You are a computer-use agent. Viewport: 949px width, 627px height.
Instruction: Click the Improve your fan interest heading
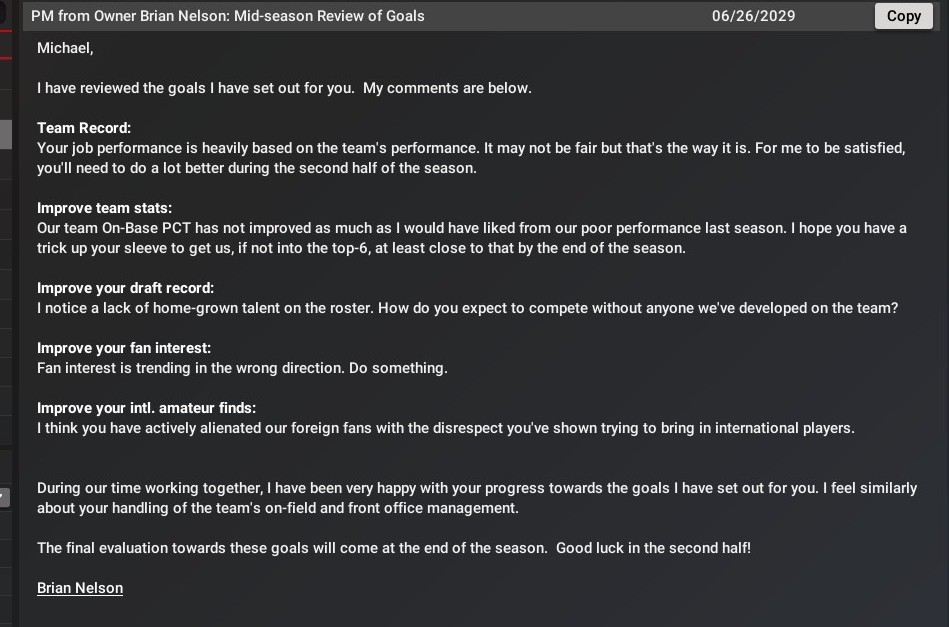(124, 348)
